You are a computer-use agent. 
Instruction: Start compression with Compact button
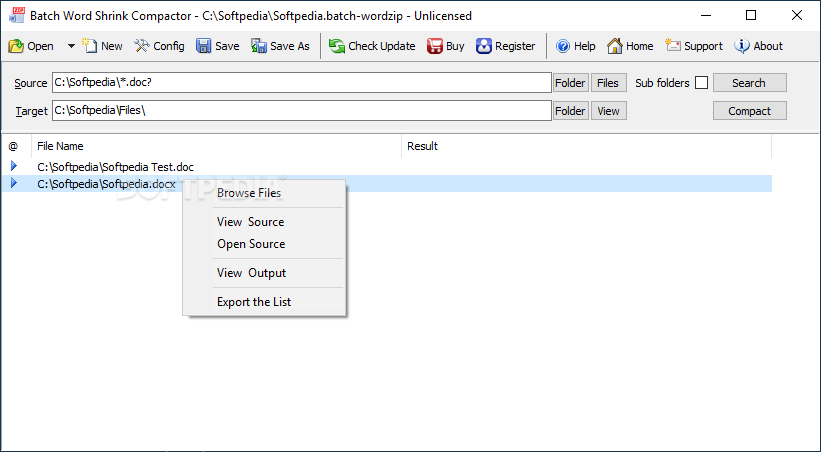(x=749, y=111)
